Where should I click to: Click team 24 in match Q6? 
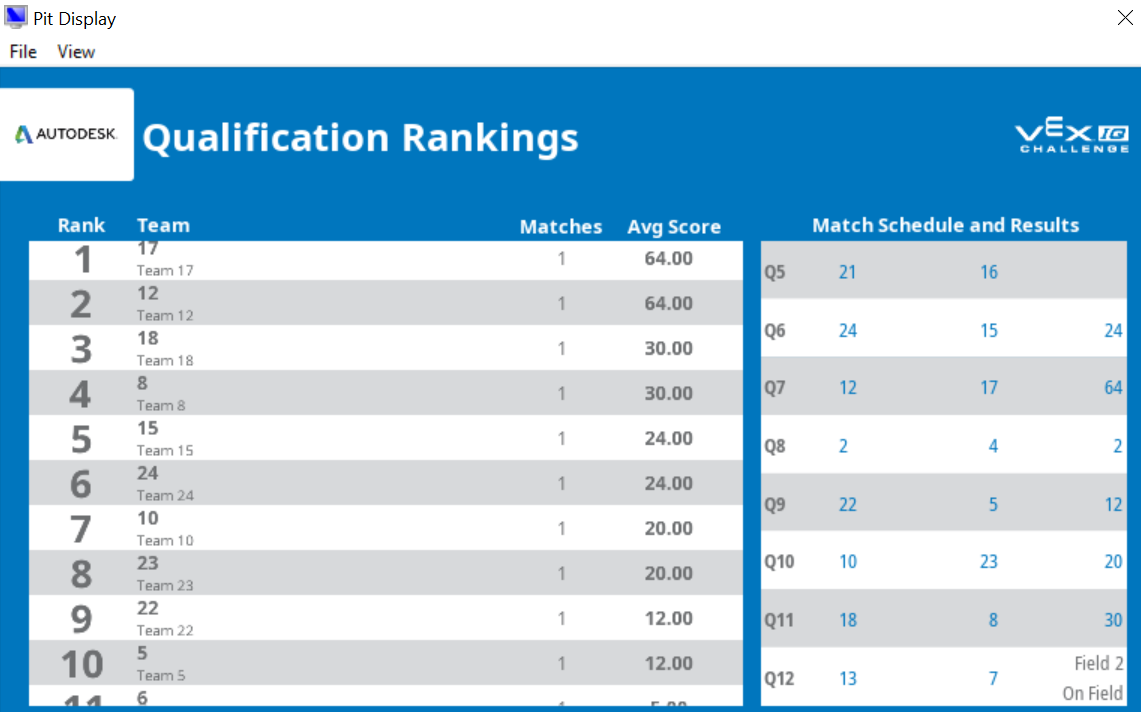[847, 329]
